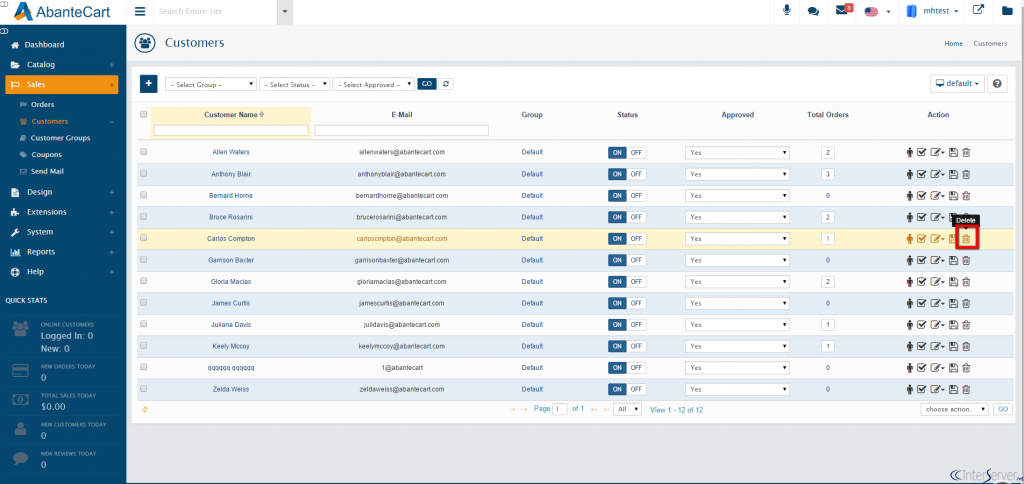
Task: Click the folder icon in top-right header
Action: pos(1008,10)
